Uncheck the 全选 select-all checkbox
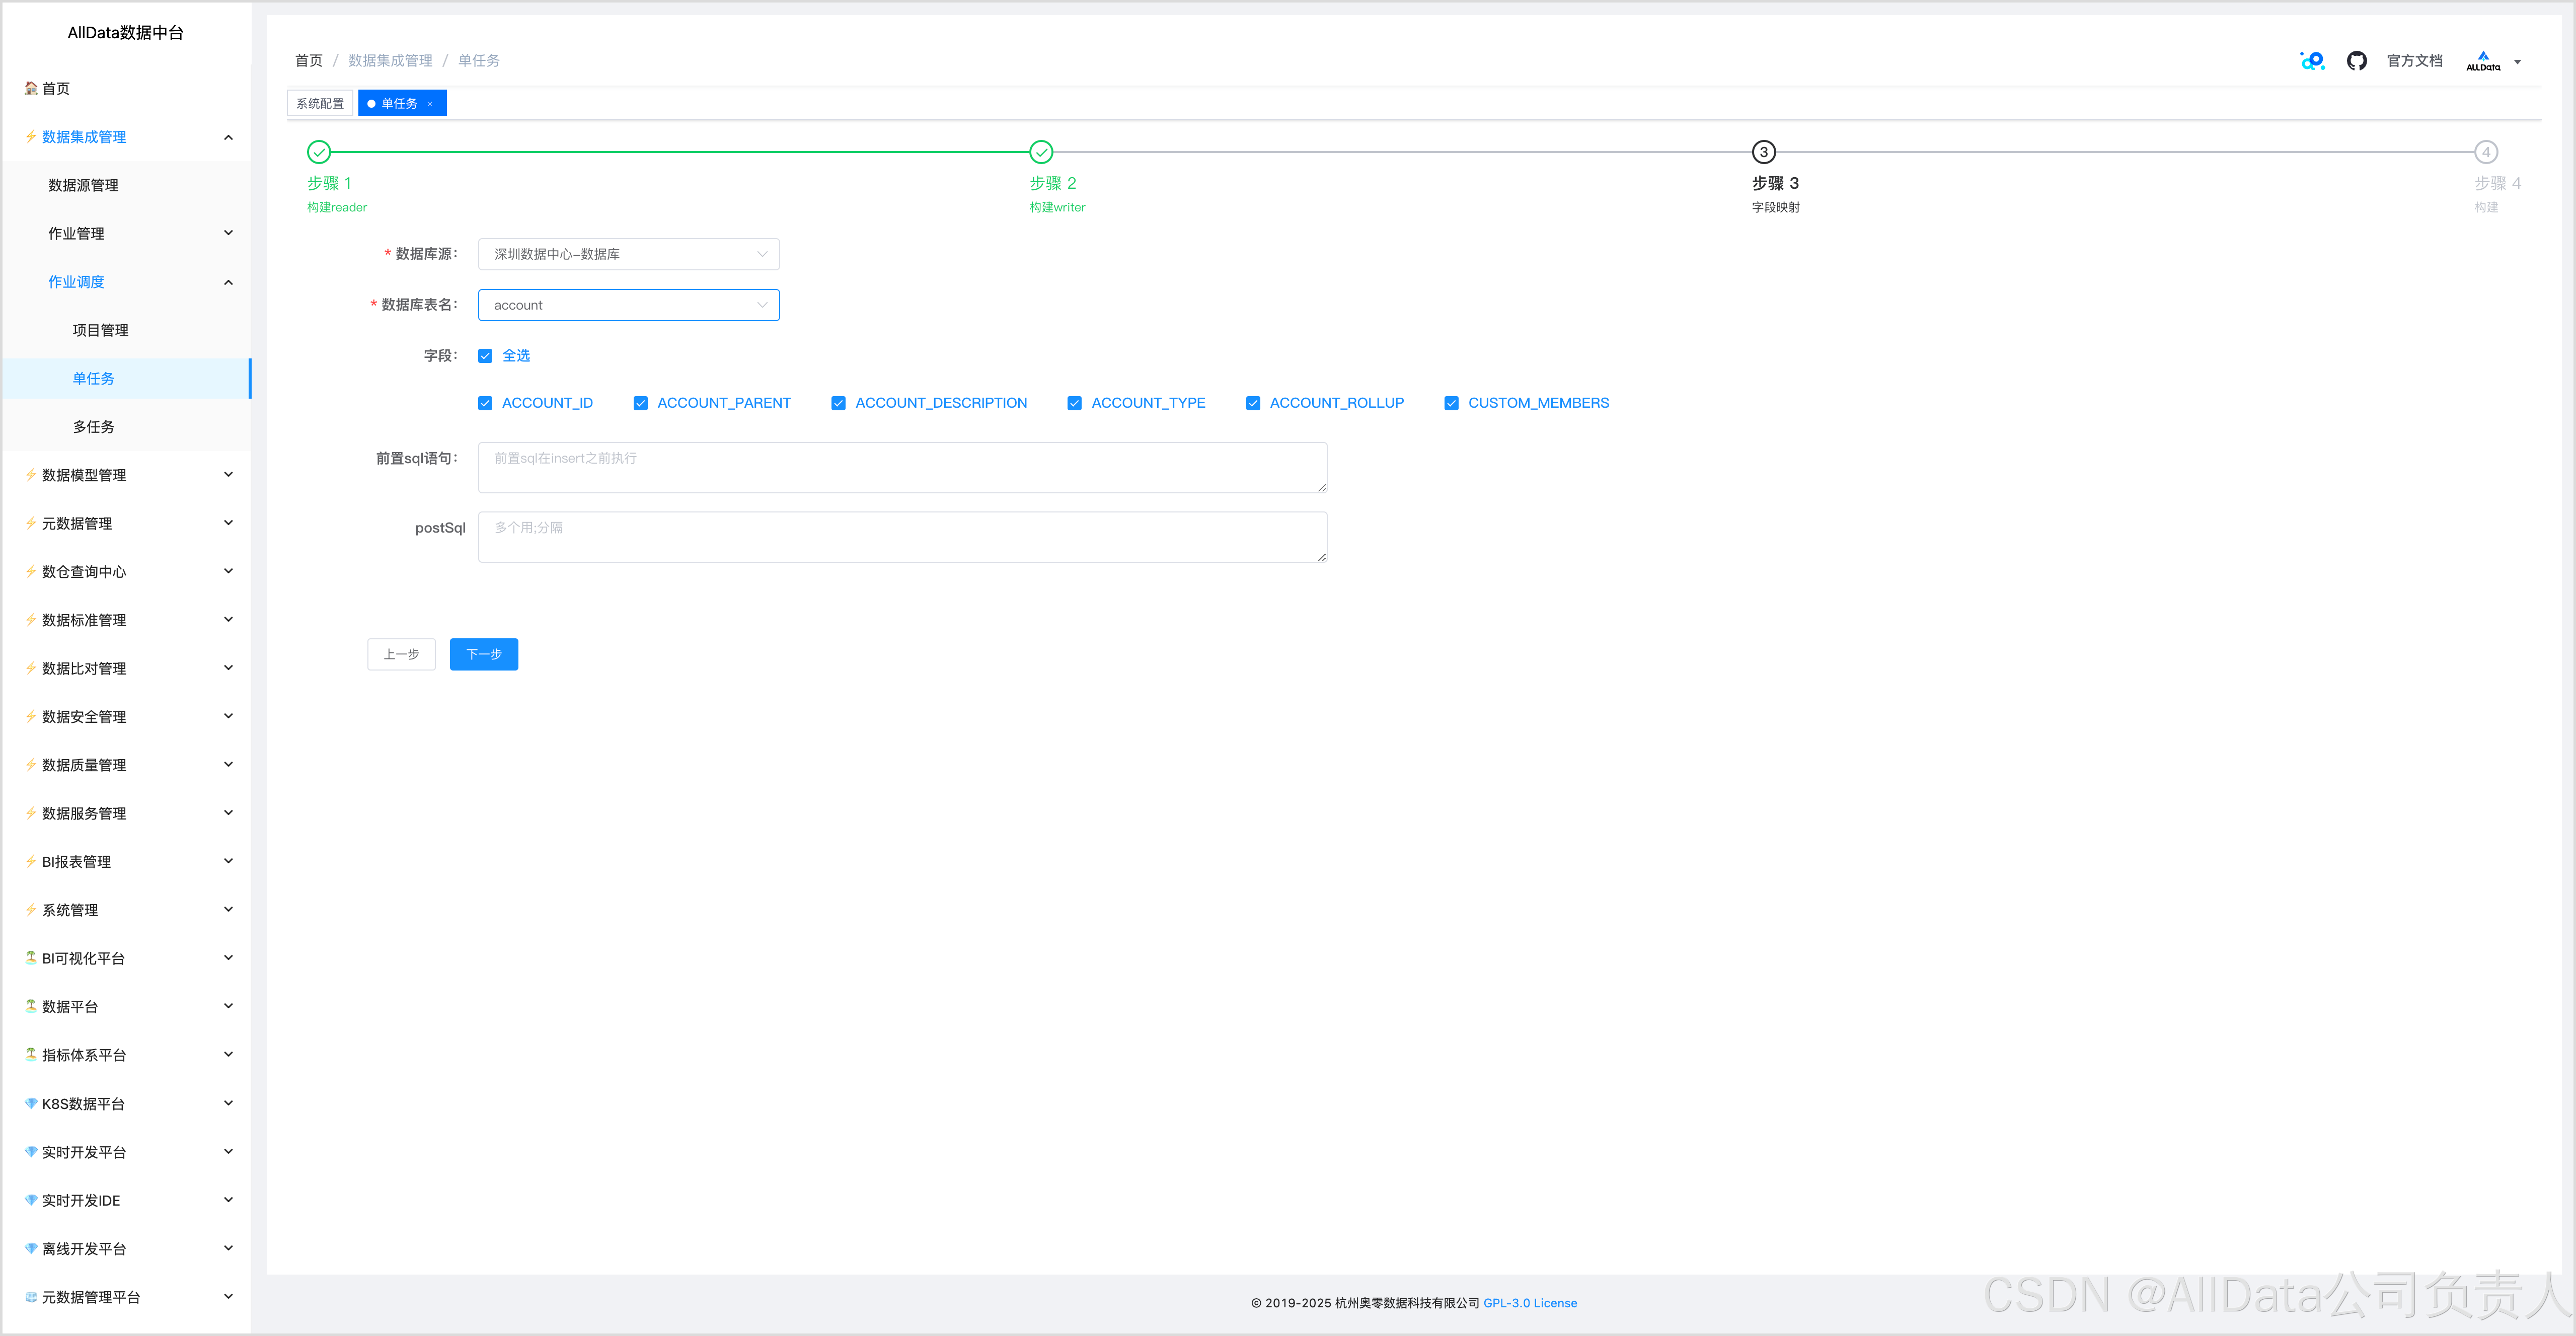 (x=485, y=356)
